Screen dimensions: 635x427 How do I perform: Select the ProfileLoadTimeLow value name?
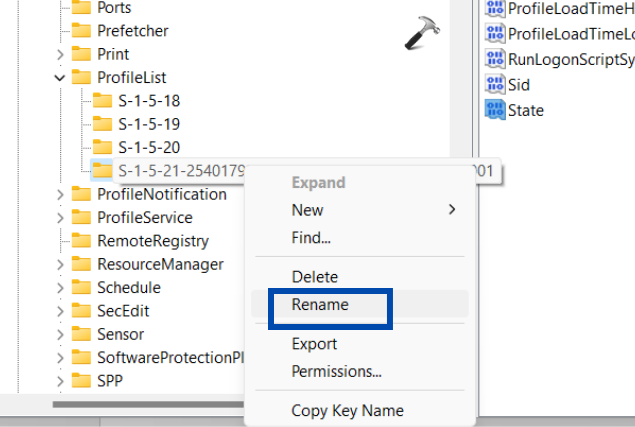point(571,34)
